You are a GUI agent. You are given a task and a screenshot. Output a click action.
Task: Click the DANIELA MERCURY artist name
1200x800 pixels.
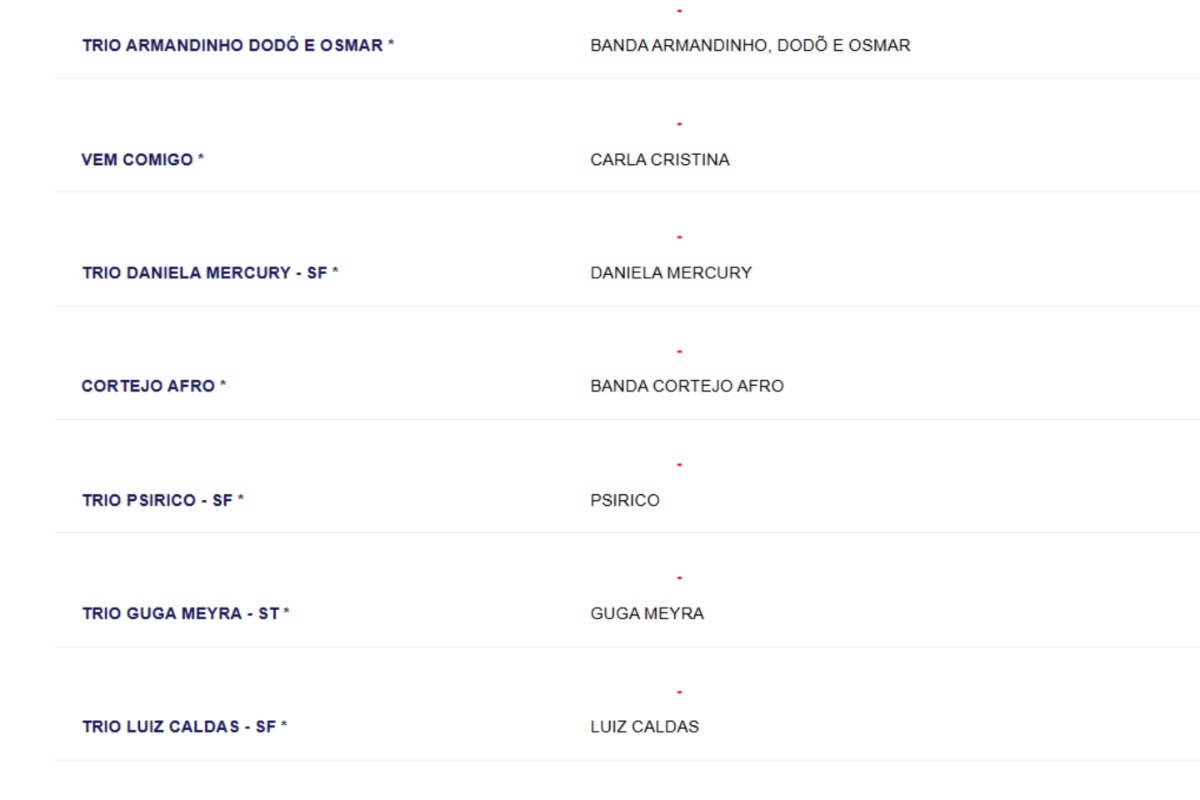click(x=671, y=273)
